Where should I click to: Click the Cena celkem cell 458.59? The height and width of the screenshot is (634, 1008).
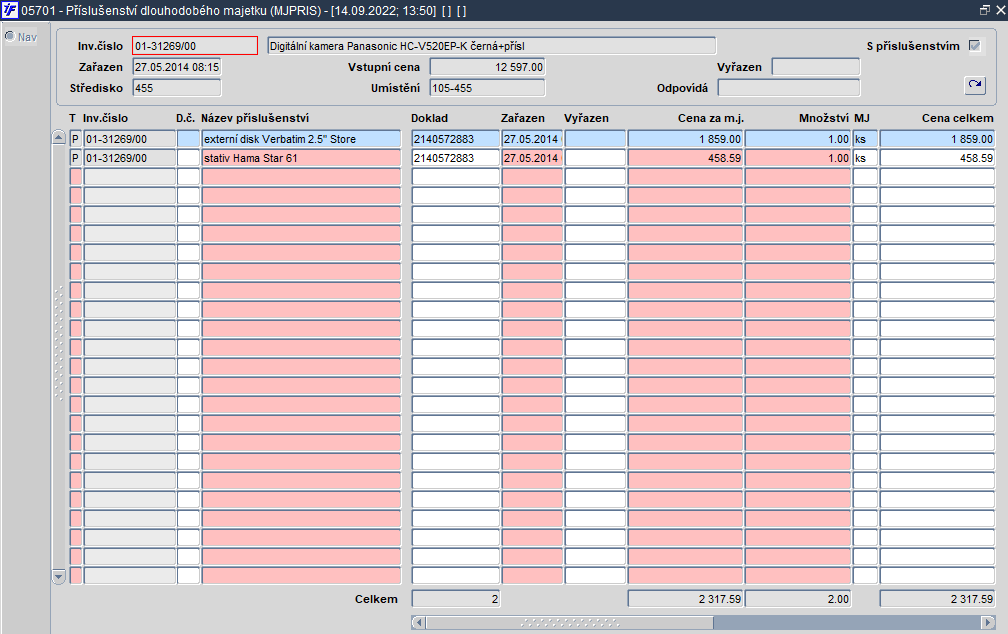[x=937, y=158]
